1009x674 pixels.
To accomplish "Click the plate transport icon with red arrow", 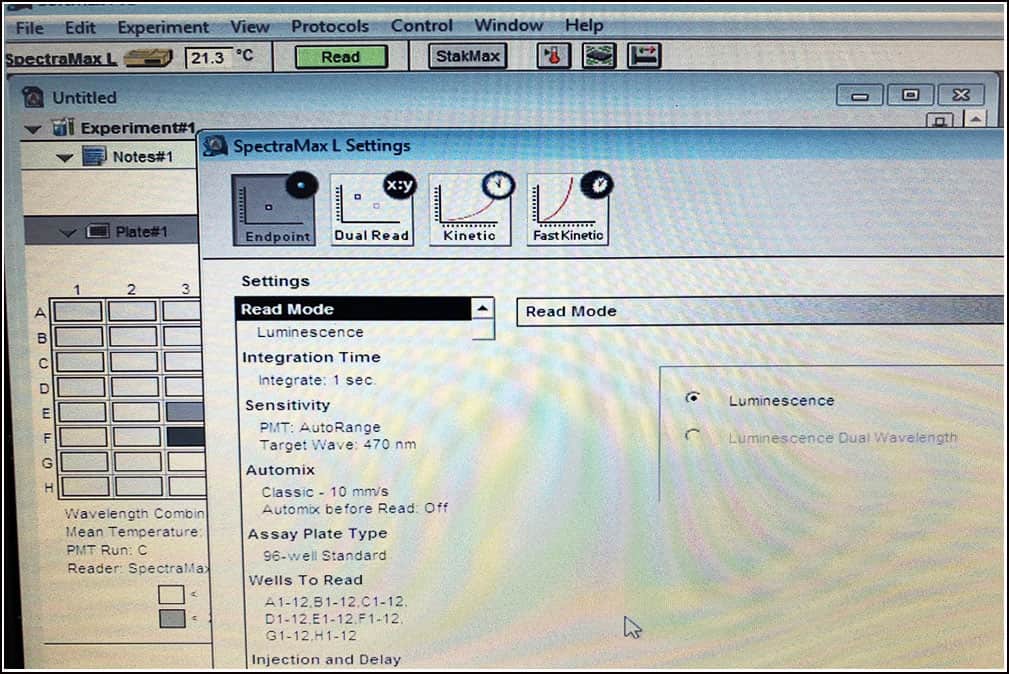I will coord(644,56).
